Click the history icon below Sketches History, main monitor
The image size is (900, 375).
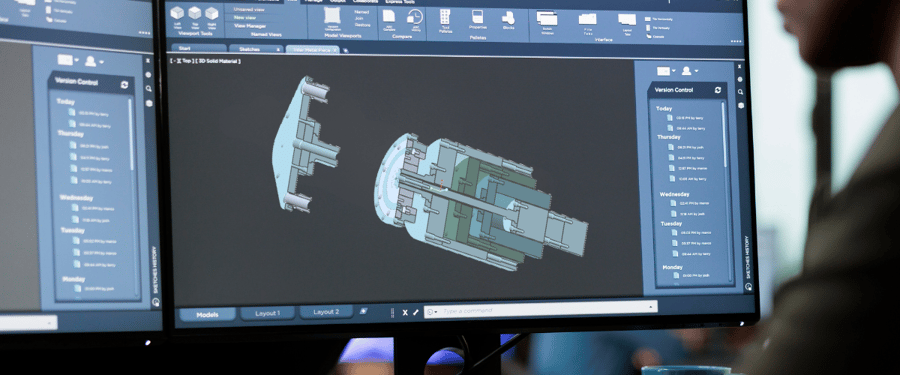(748, 287)
